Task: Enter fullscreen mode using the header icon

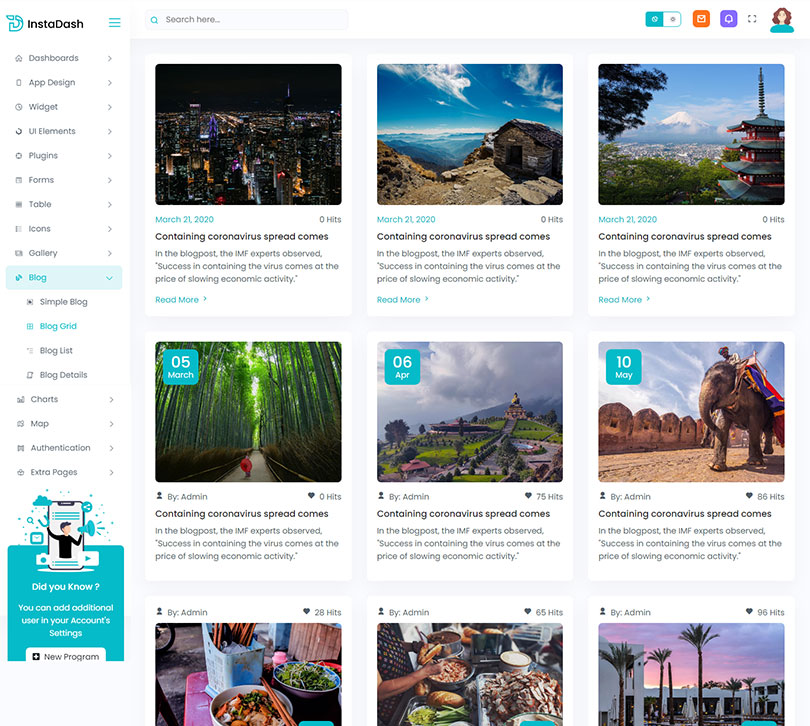Action: point(753,19)
